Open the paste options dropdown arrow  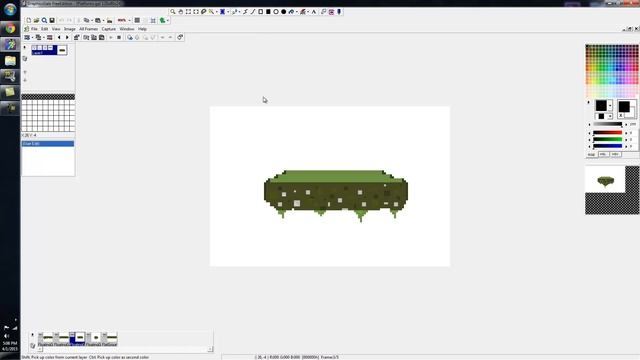[104, 20]
